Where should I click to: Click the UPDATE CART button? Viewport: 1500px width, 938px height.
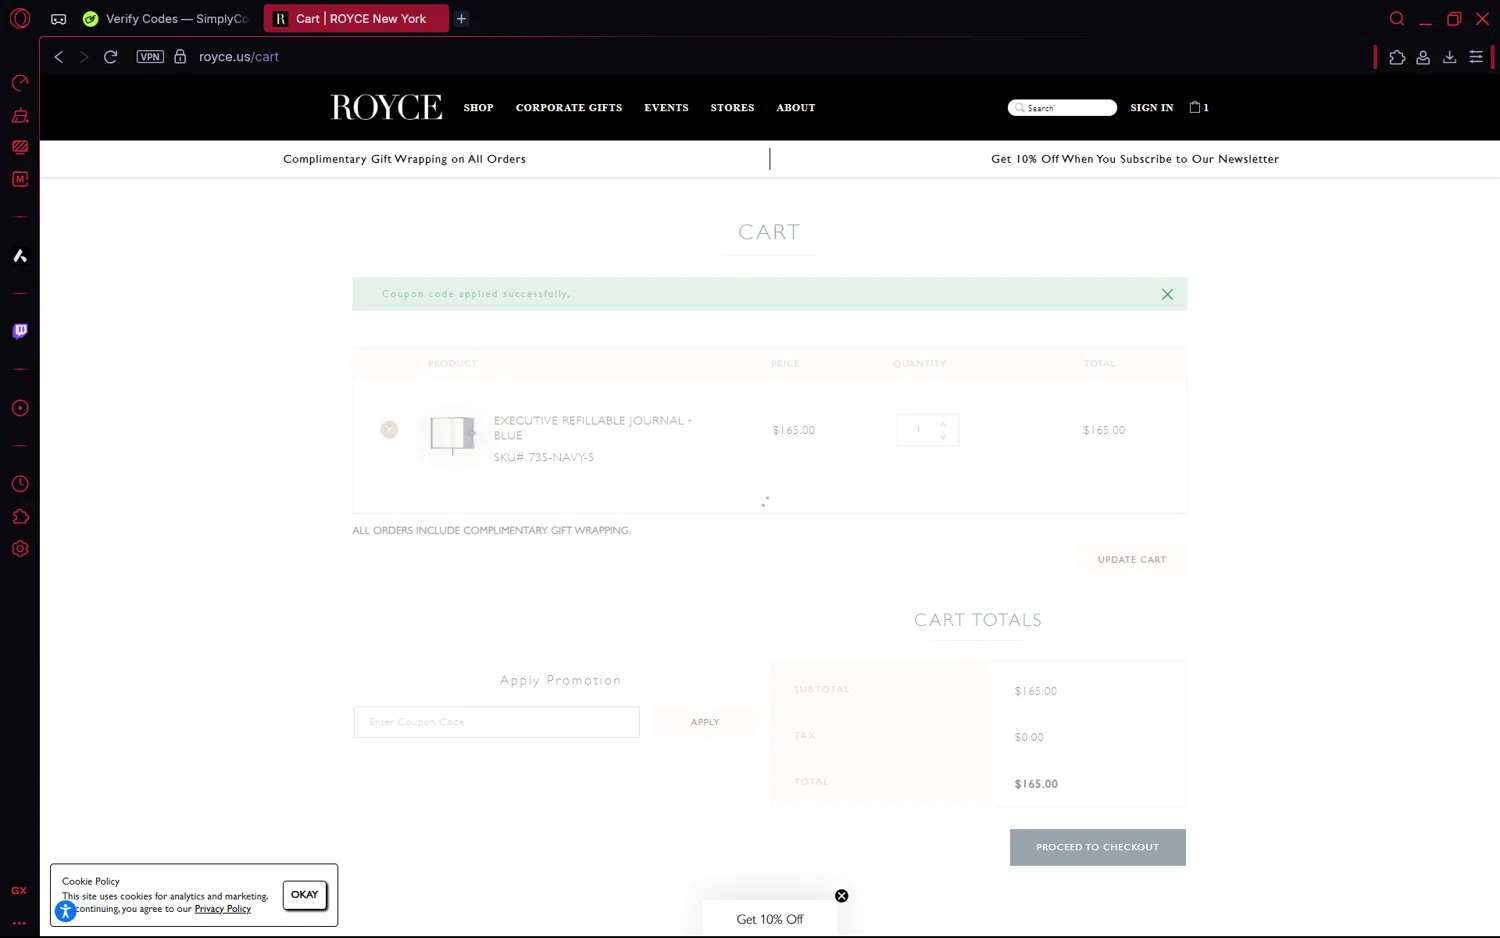tap(1132, 560)
